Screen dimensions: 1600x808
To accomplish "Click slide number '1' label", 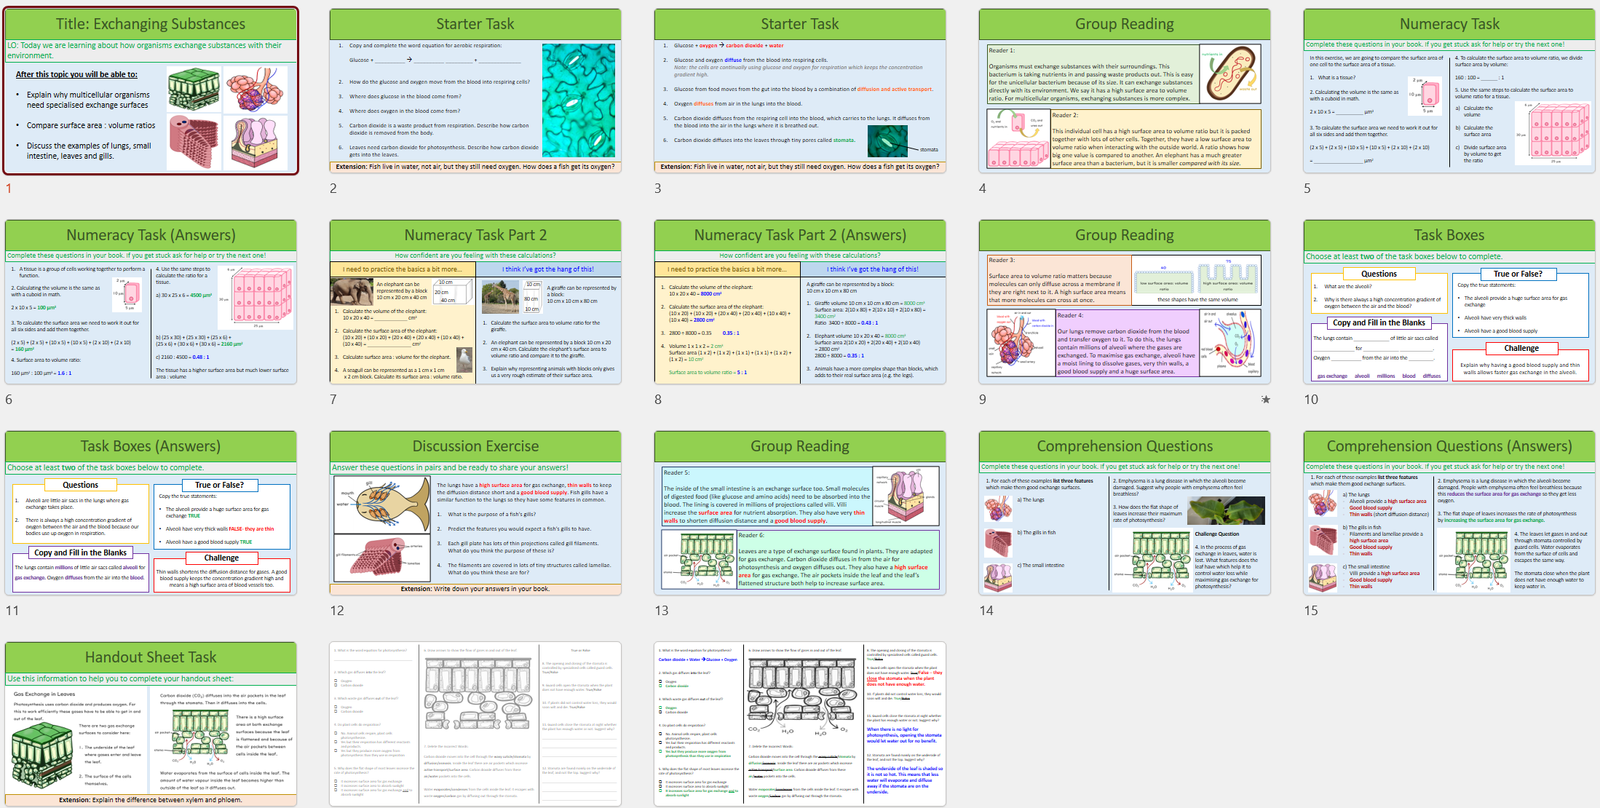I will click(x=9, y=188).
